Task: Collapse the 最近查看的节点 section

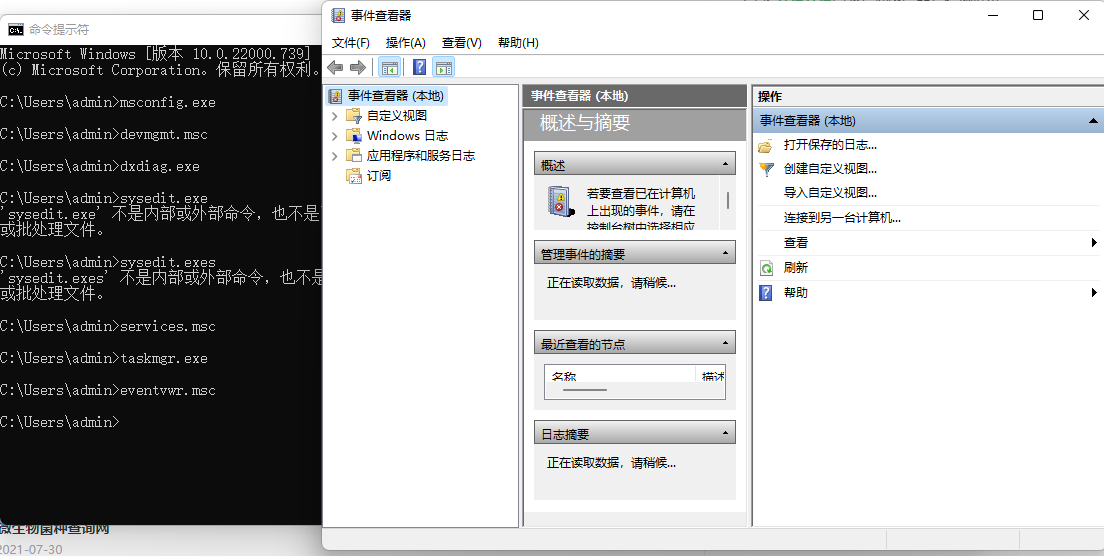Action: tap(725, 343)
